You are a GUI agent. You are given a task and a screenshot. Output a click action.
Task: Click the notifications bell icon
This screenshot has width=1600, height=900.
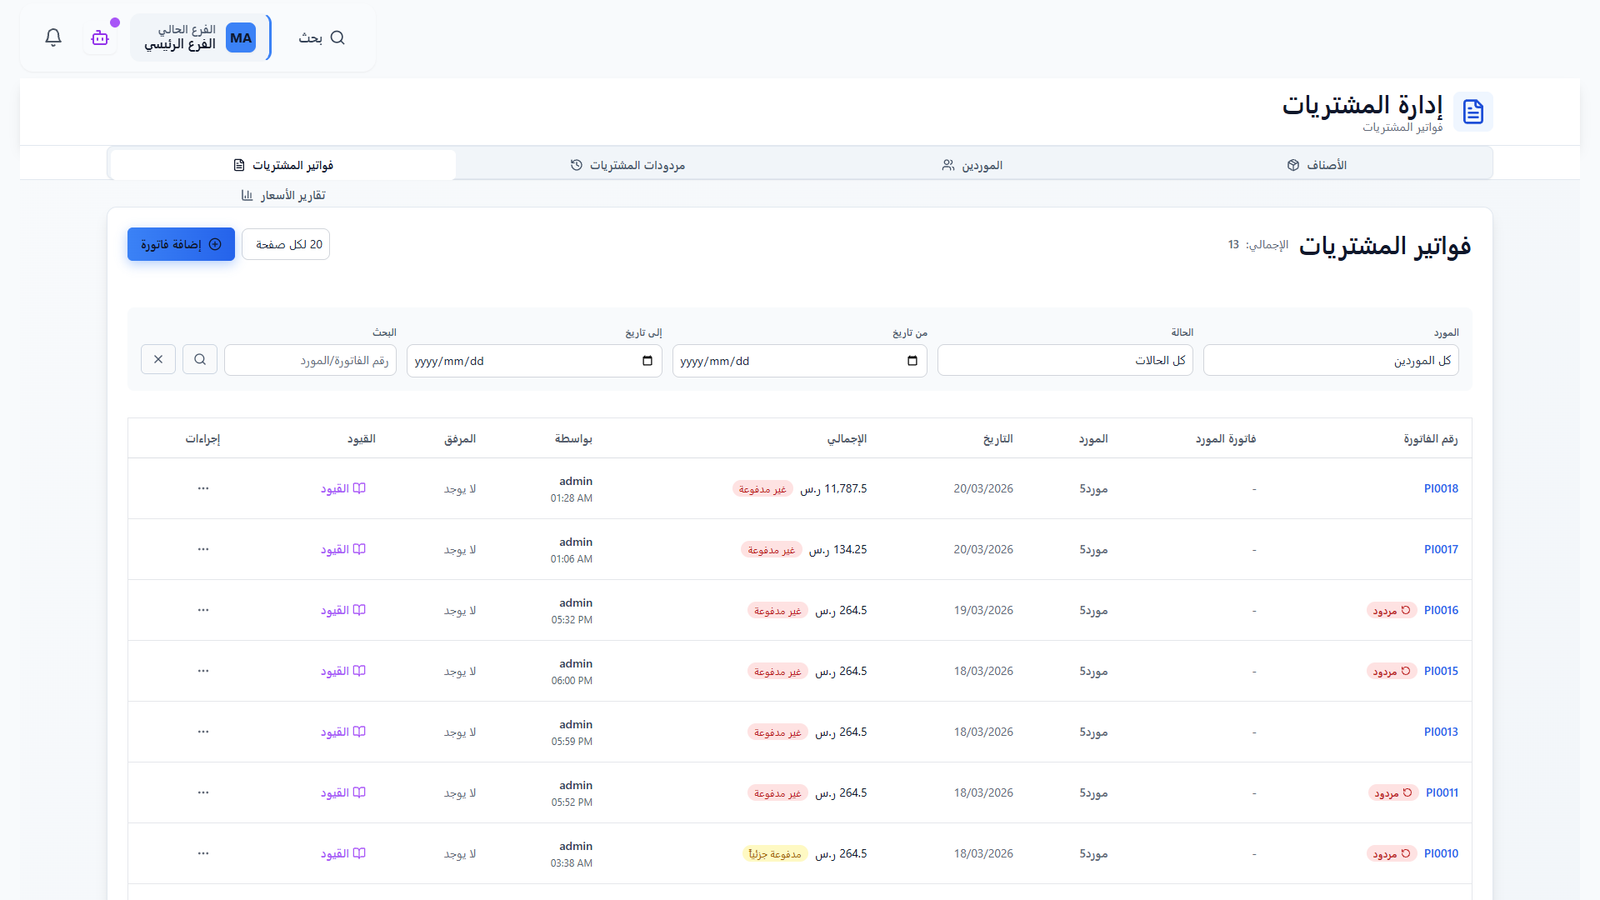tap(54, 38)
